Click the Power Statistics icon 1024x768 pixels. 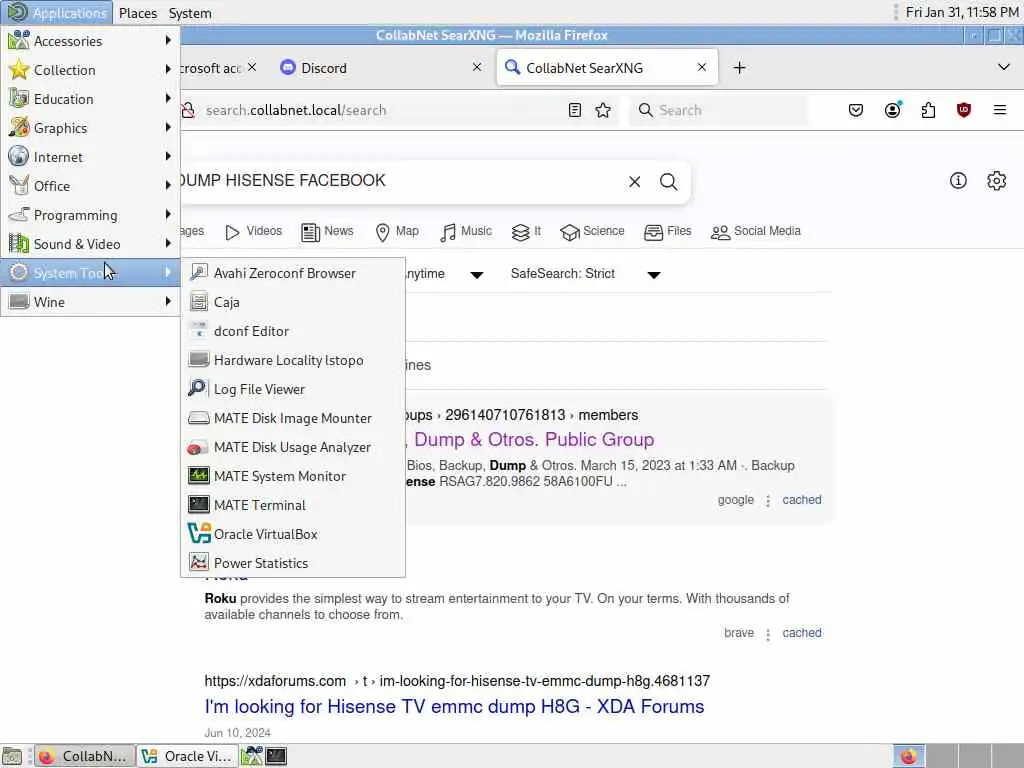199,563
